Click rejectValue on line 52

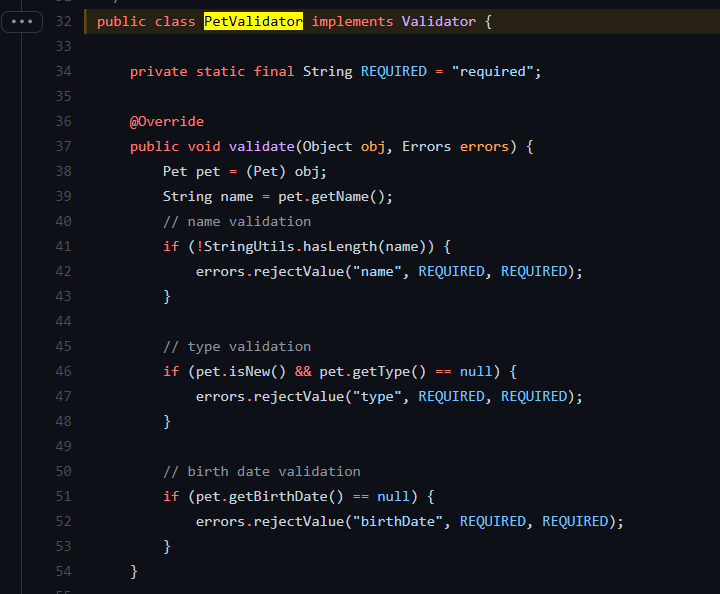(299, 521)
